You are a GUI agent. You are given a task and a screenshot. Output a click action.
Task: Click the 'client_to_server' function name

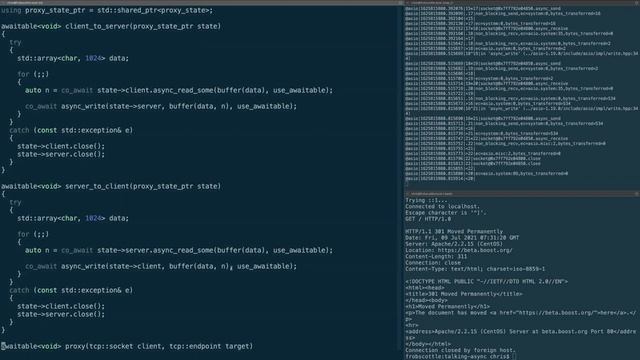pyautogui.click(x=97, y=26)
